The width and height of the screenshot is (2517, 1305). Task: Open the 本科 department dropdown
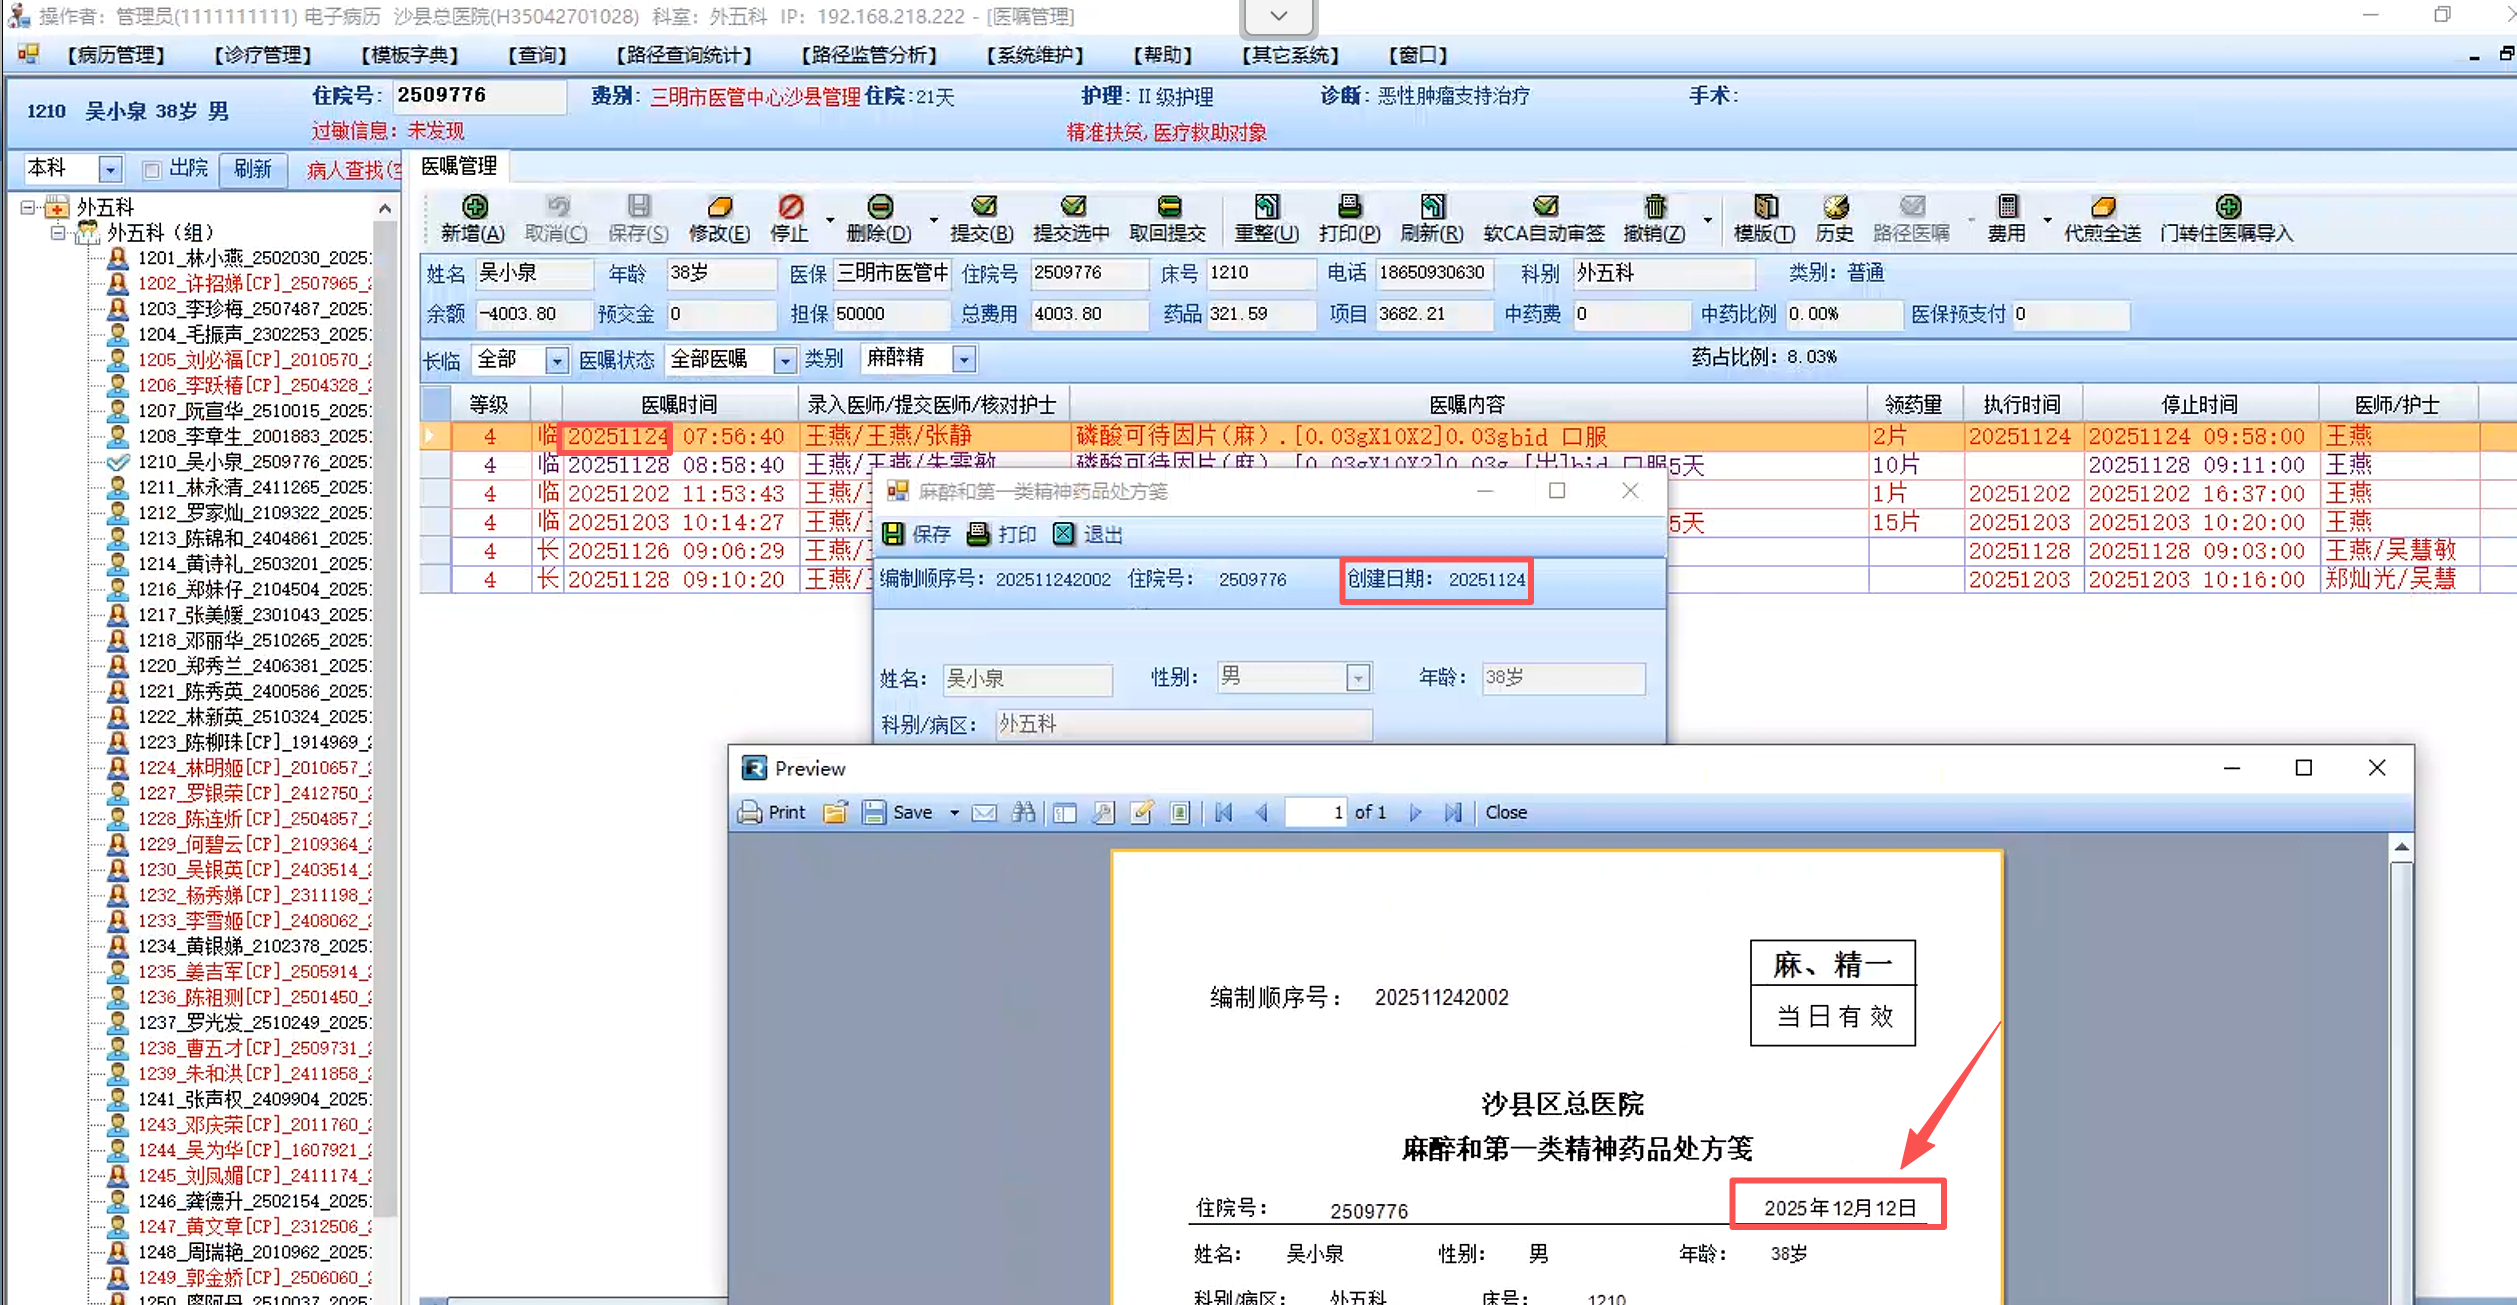pyautogui.click(x=111, y=169)
